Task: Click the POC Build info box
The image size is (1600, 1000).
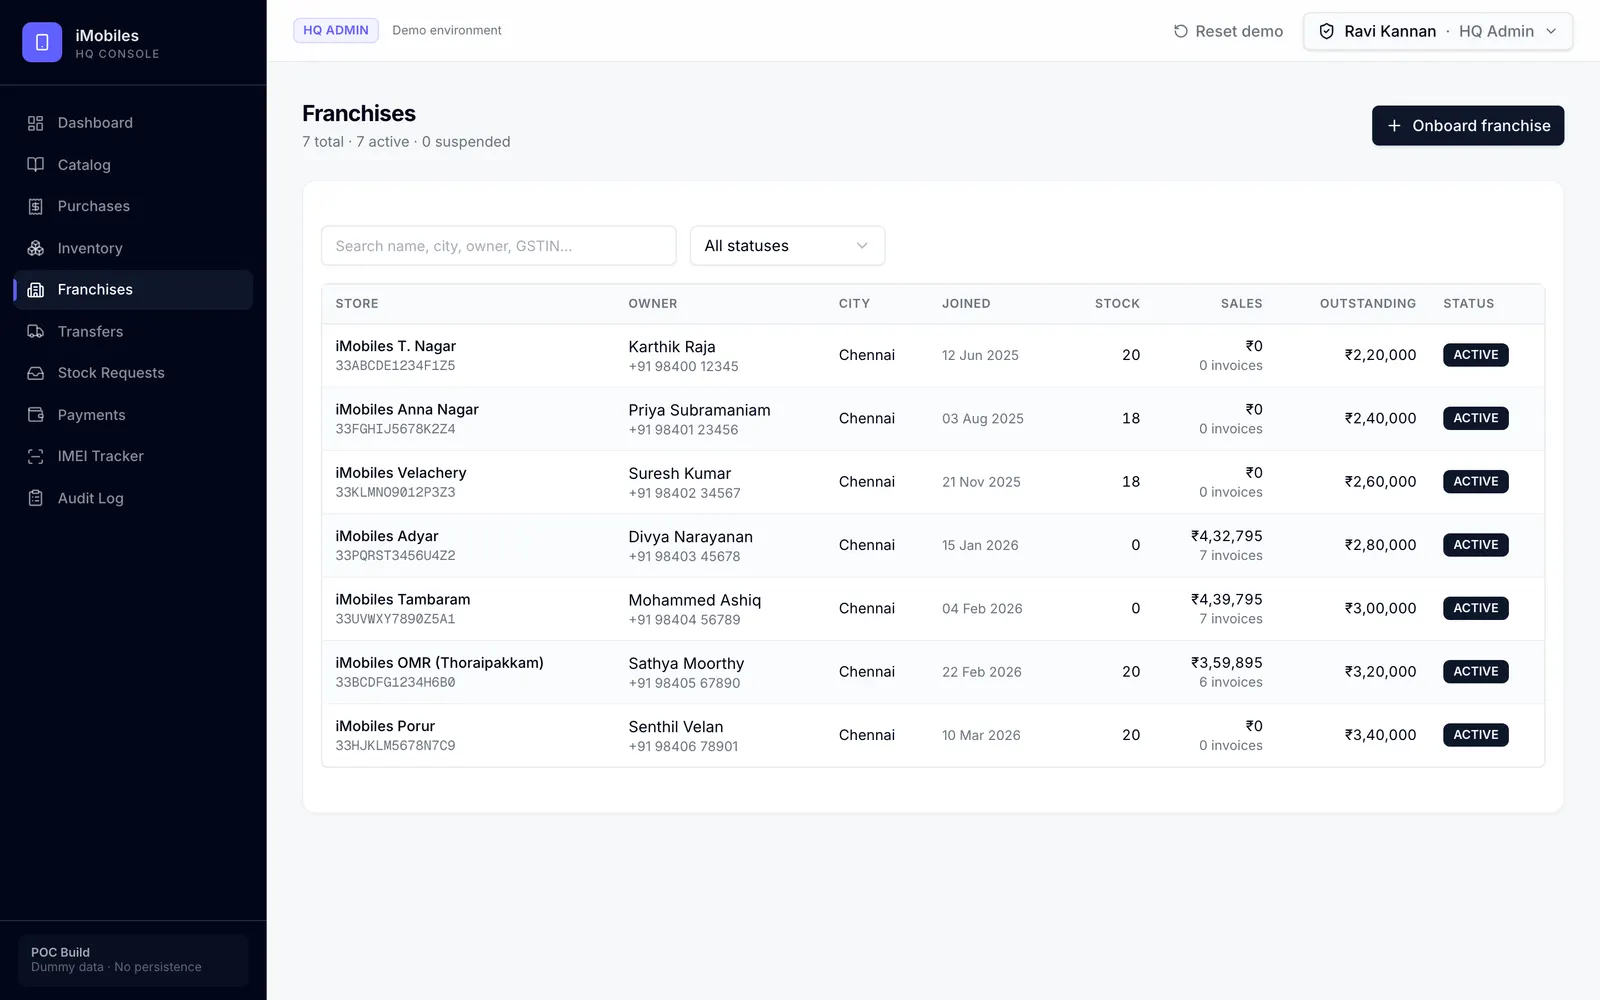Action: click(x=133, y=960)
